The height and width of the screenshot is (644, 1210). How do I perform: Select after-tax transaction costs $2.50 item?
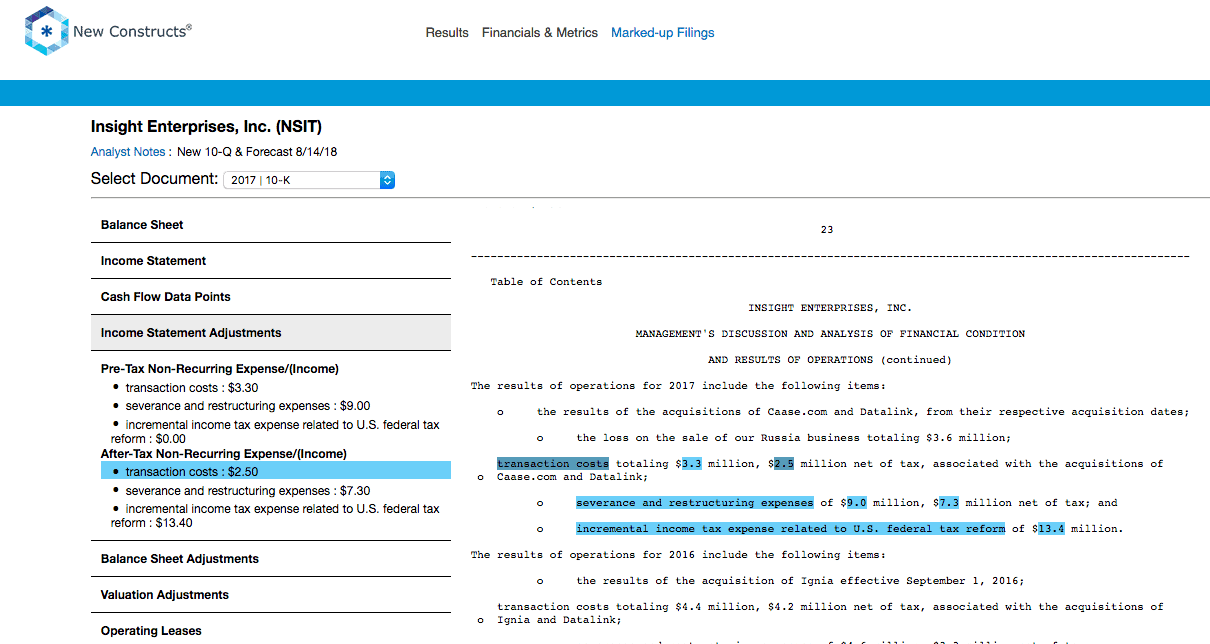point(276,471)
